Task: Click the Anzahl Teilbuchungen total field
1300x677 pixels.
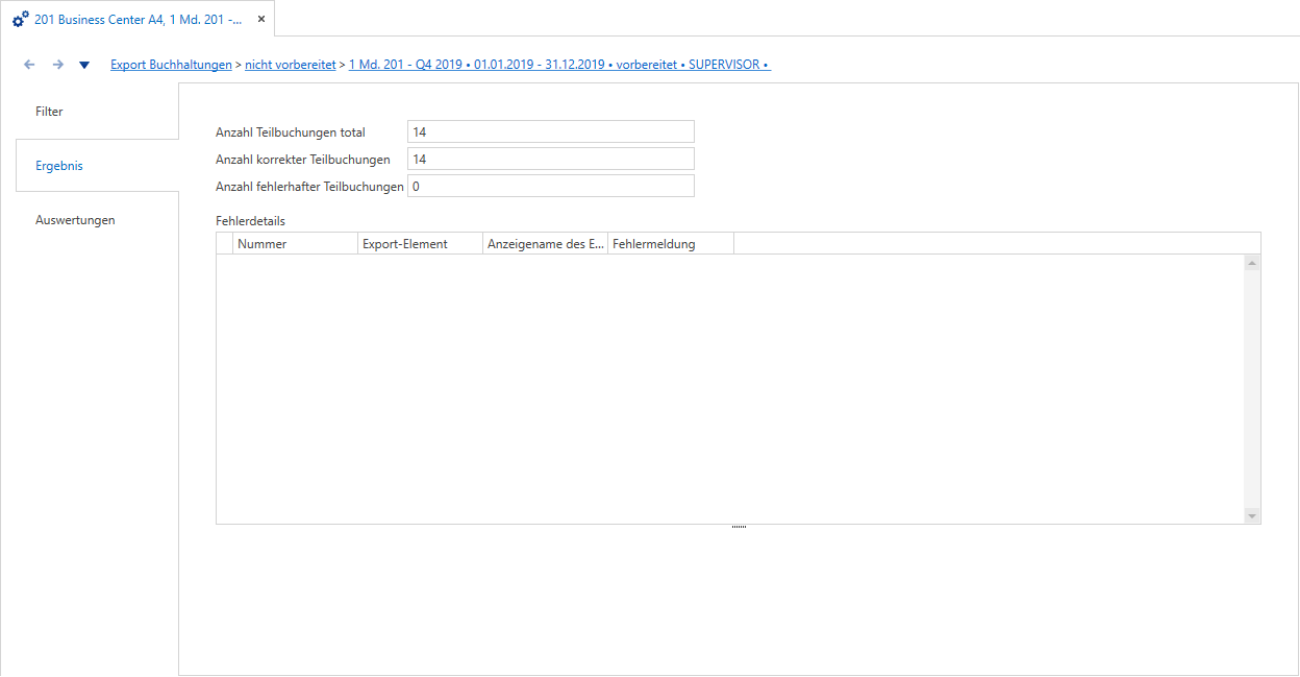Action: coord(551,132)
